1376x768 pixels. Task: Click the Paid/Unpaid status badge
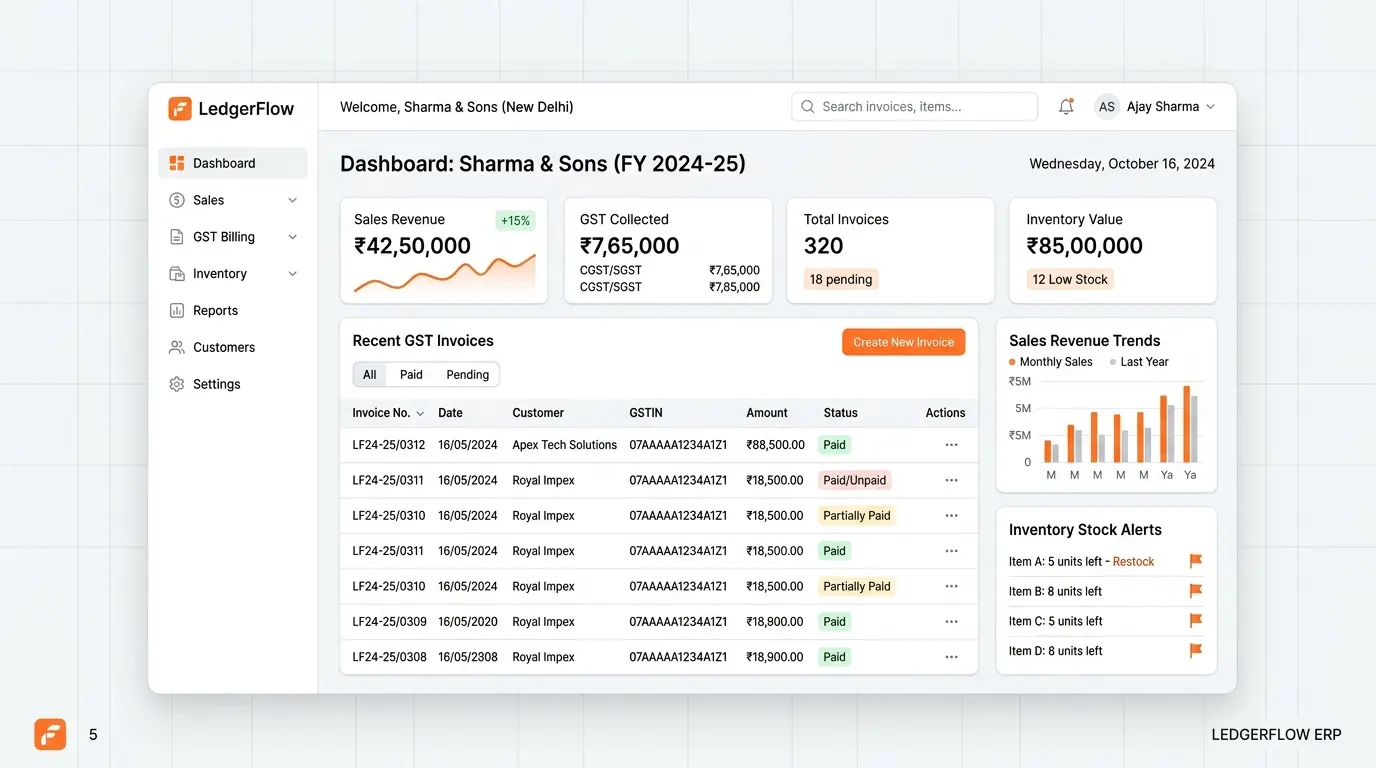(x=855, y=481)
